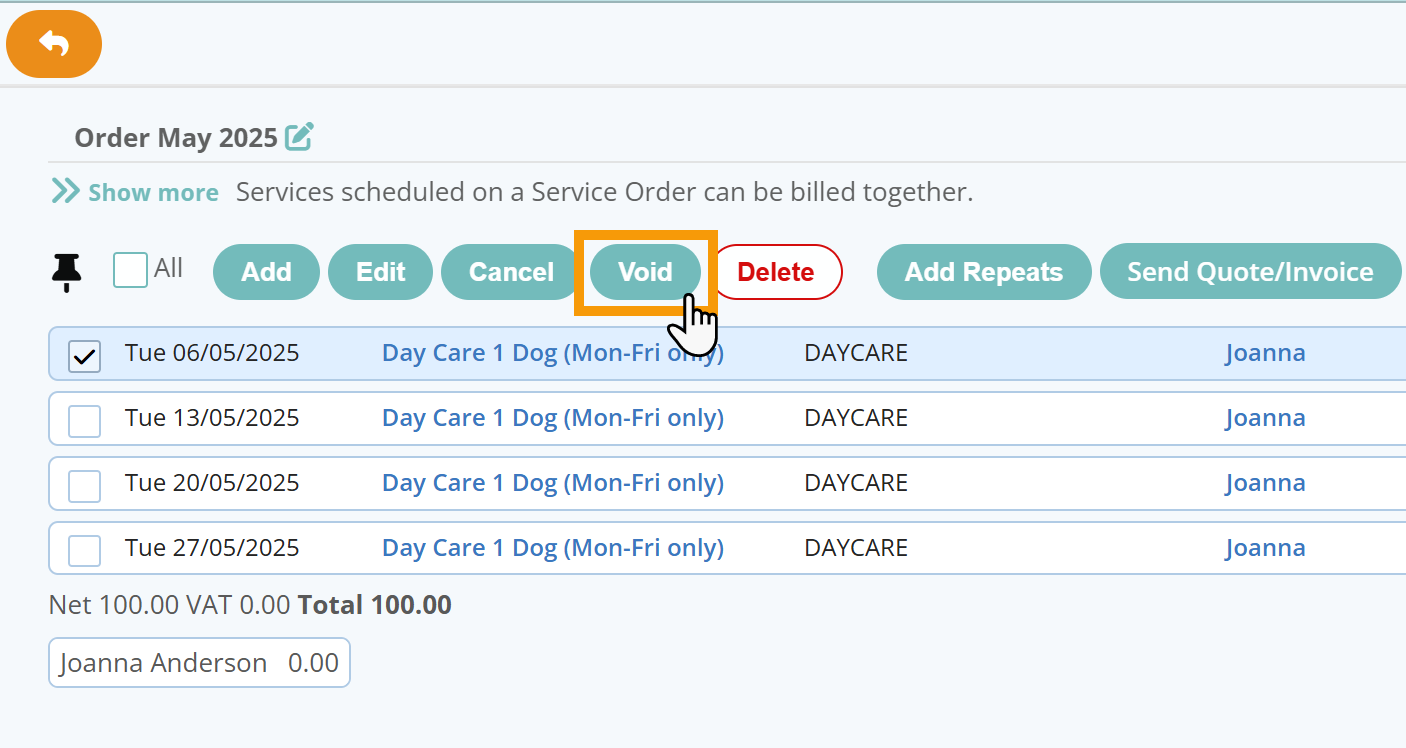The image size is (1406, 748).
Task: Click the Joanna Anderson balance box
Action: [199, 663]
